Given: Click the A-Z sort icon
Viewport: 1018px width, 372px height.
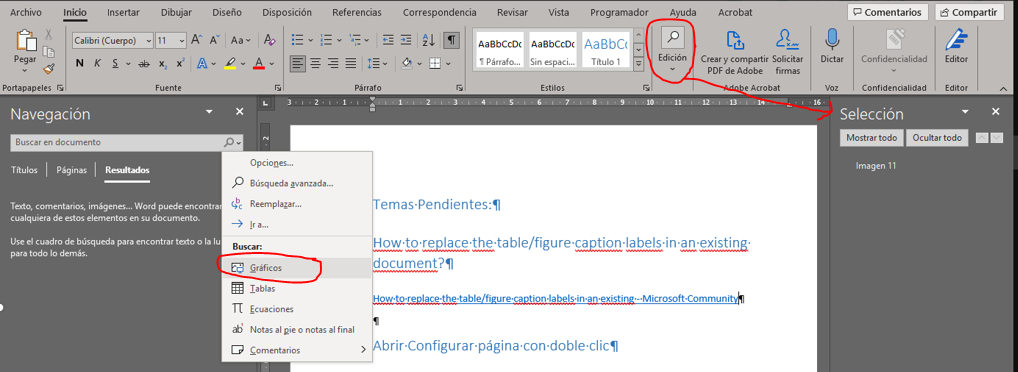Looking at the screenshot, I should (x=428, y=40).
